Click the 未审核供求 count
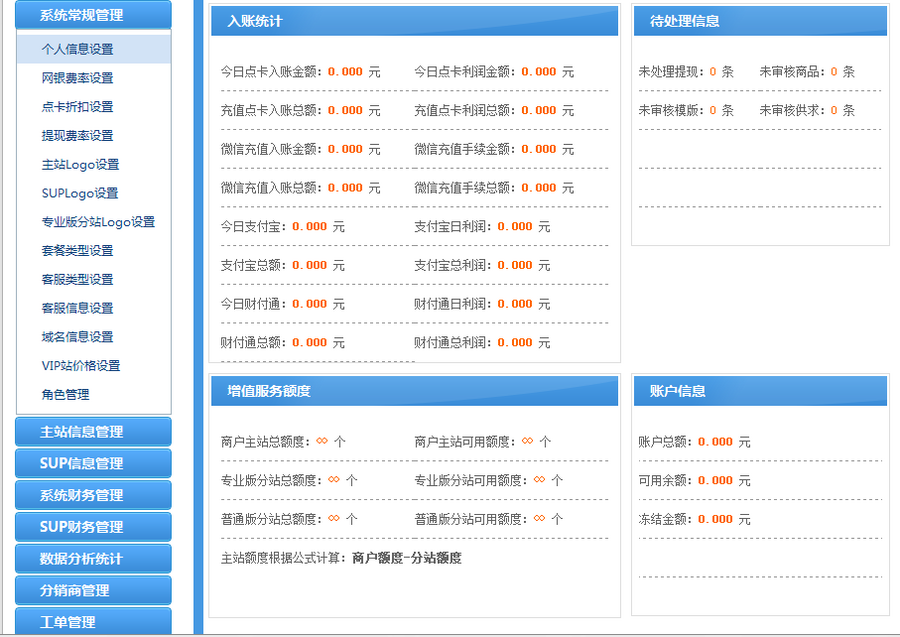Image resolution: width=900 pixels, height=637 pixels. 834,110
